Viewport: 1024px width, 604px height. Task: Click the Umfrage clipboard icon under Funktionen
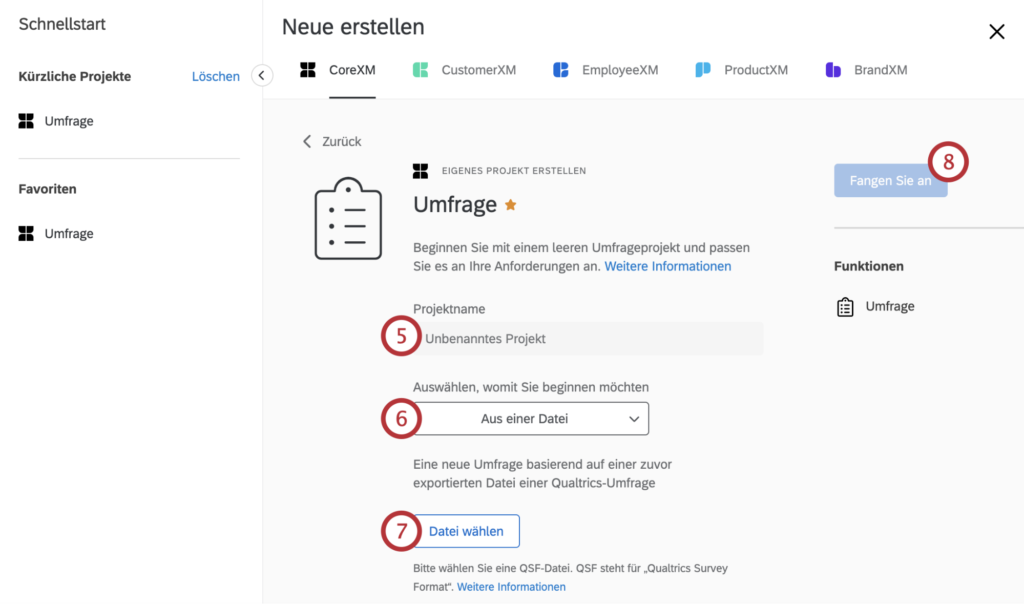pyautogui.click(x=845, y=307)
